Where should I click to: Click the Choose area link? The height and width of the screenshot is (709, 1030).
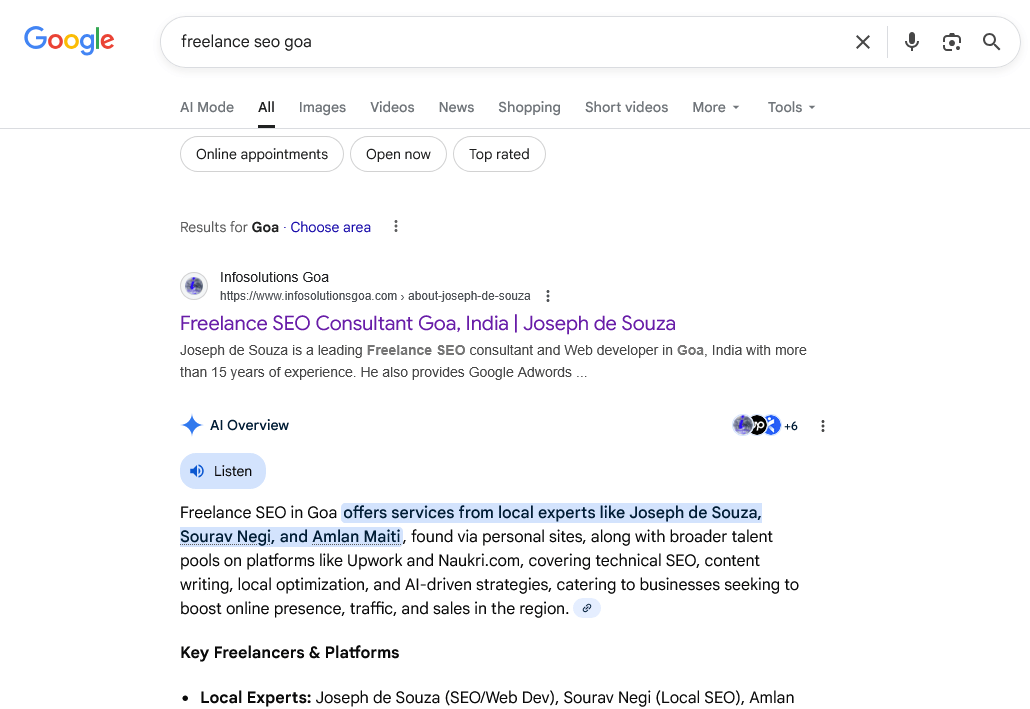(331, 227)
